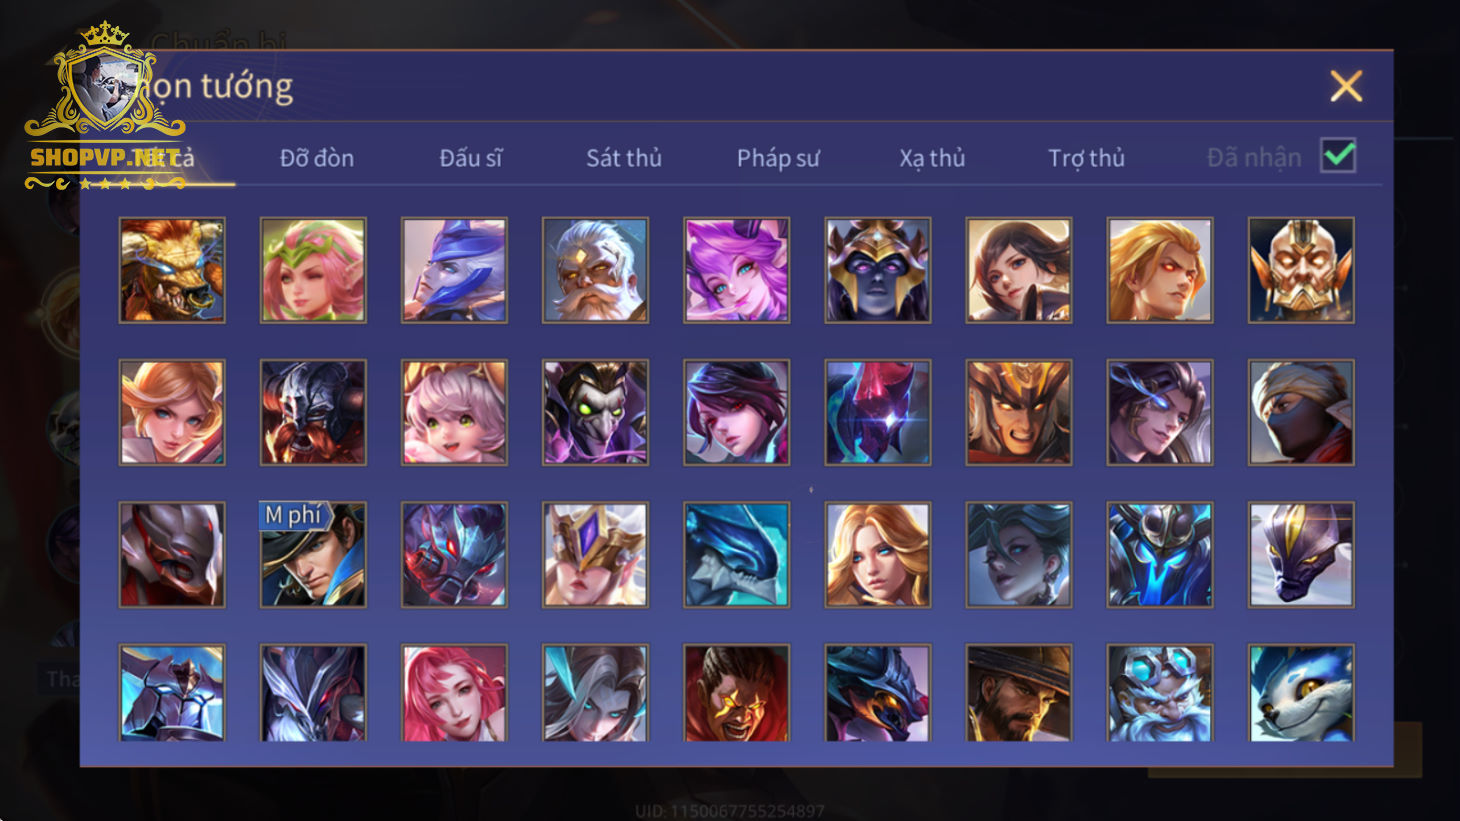Screen dimensions: 1460x821
Task: Choose the cowboy hat bearded hero
Action: click(x=1019, y=692)
